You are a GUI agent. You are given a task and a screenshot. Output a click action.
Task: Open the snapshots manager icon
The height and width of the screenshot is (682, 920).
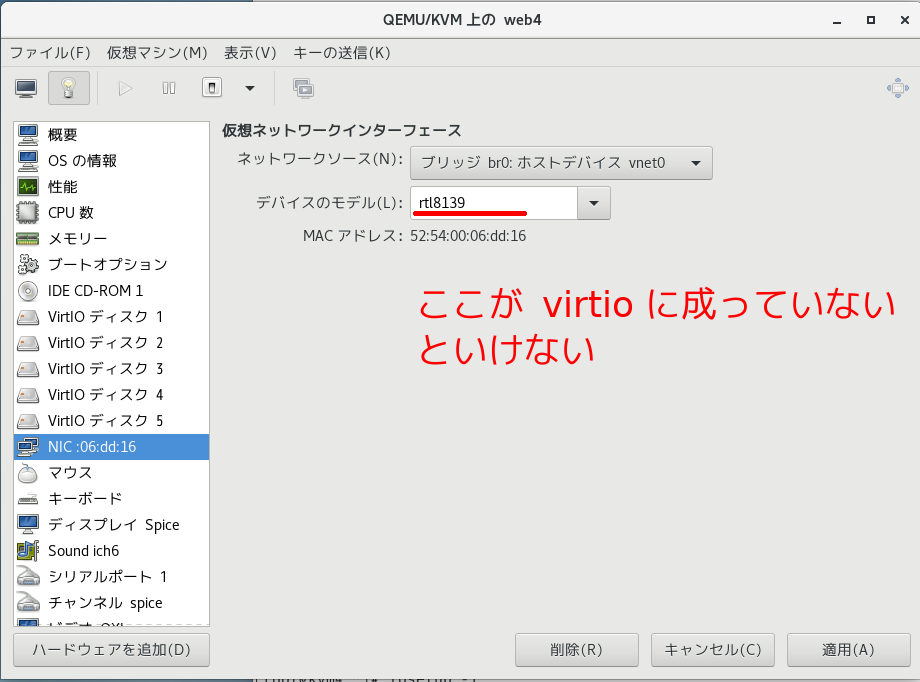303,89
